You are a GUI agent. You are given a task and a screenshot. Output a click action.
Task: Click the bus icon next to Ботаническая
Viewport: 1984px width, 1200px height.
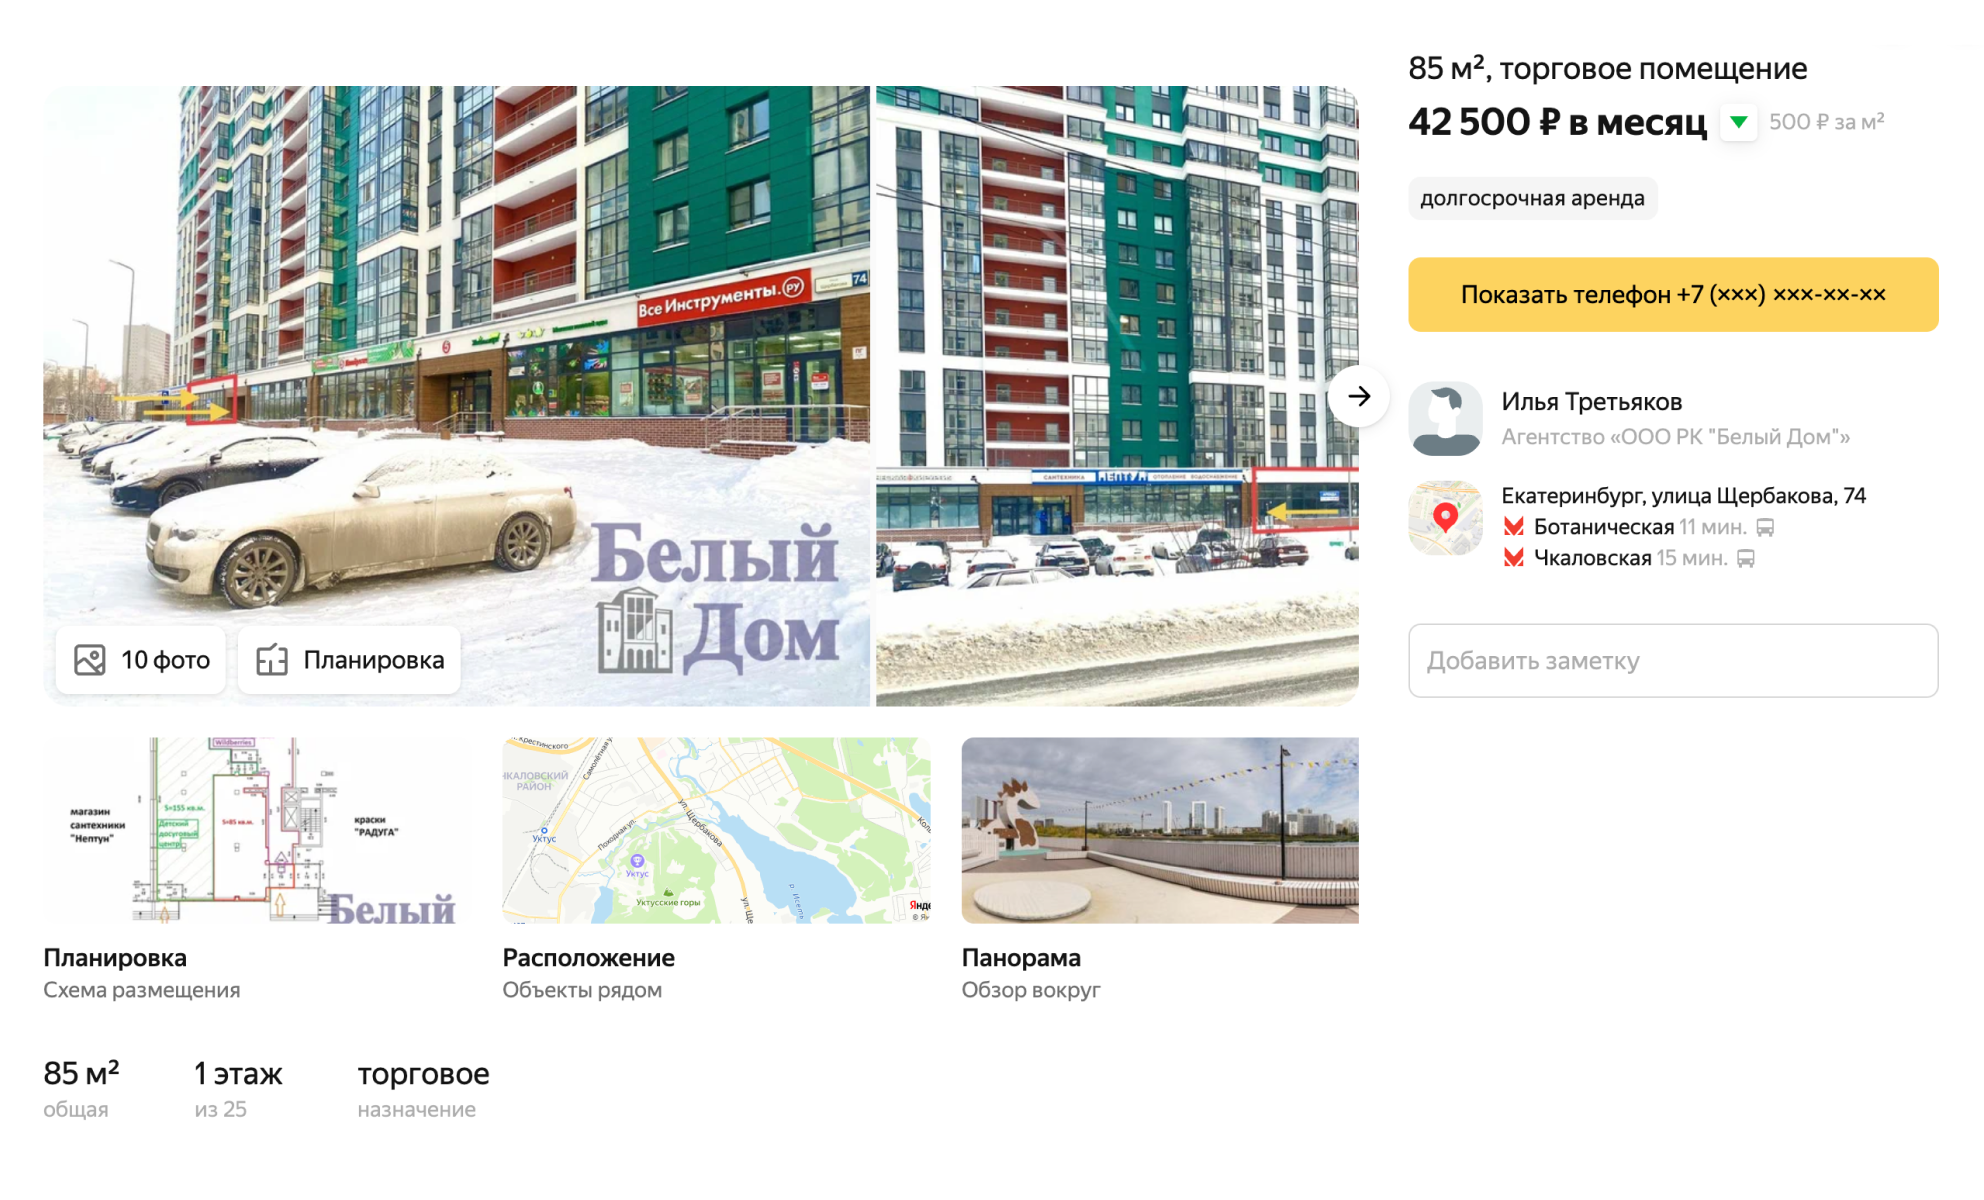(1766, 527)
